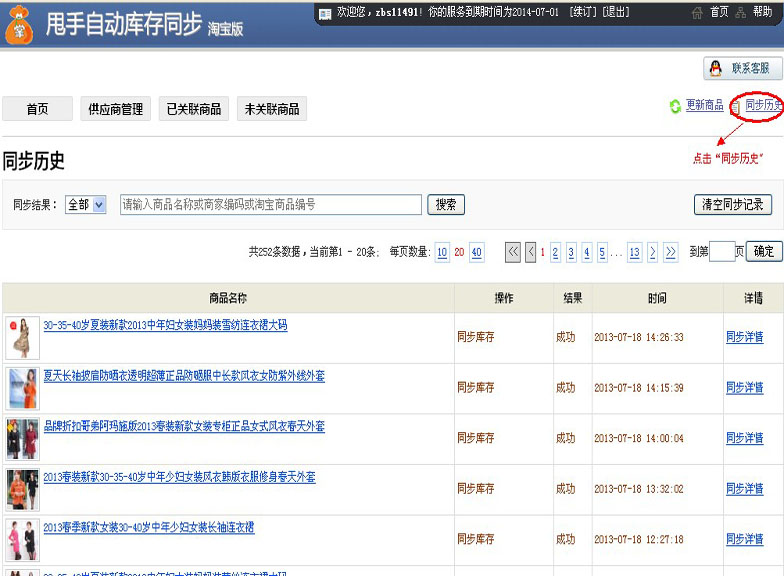Jump to last page double-right arrow
This screenshot has height=576, width=784.
(670, 252)
